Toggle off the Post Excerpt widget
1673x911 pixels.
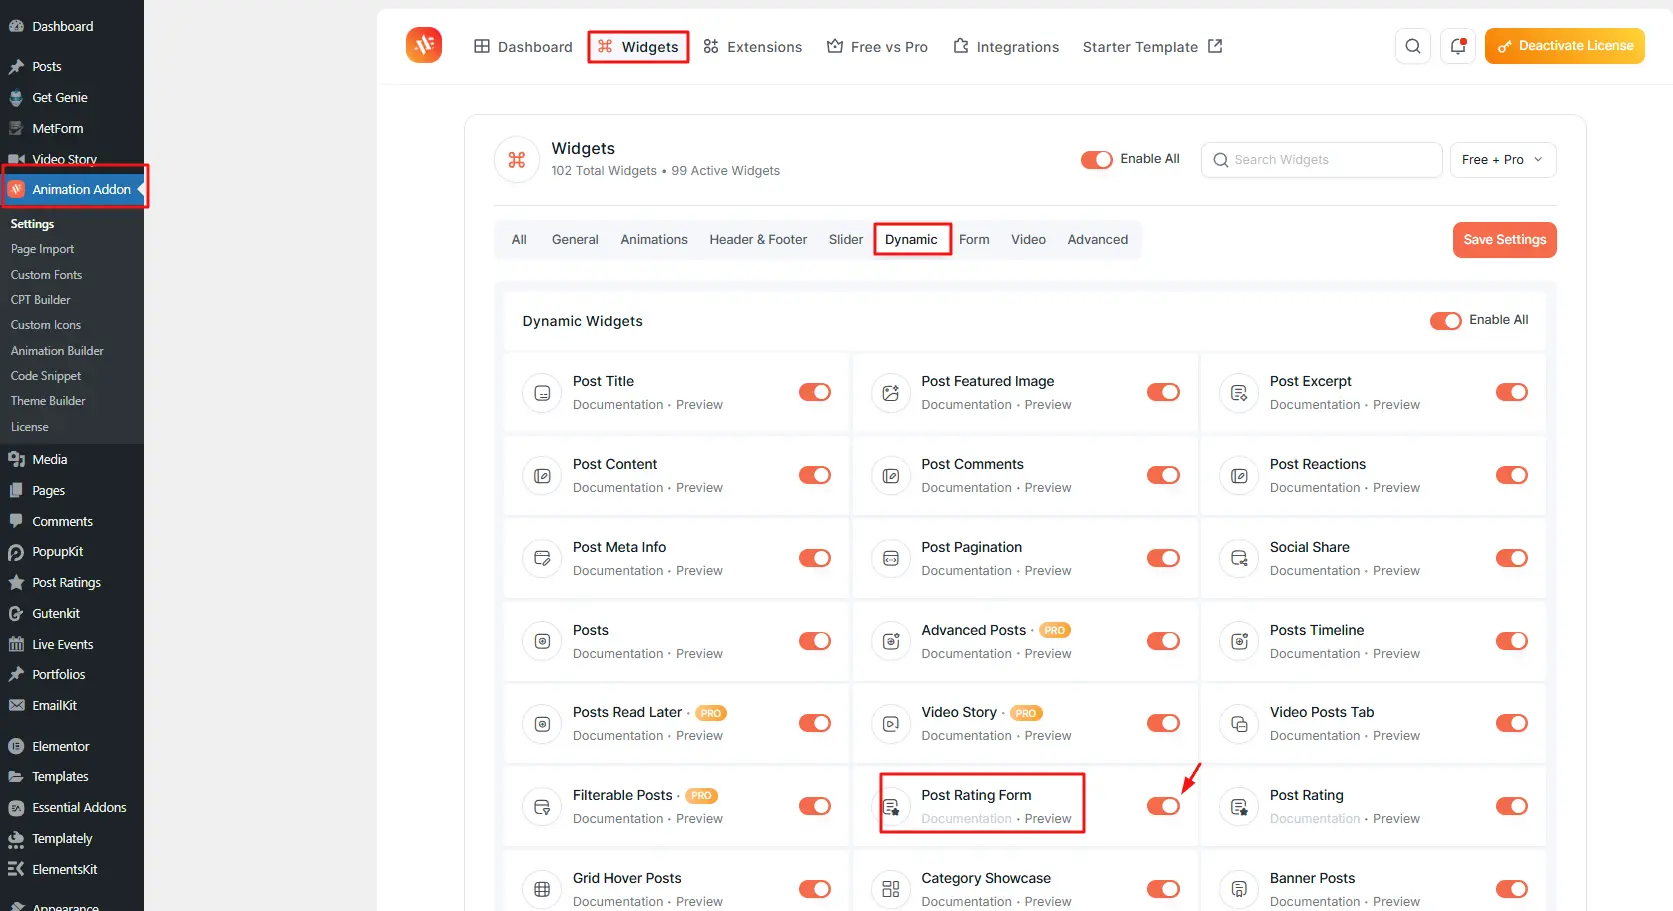(1511, 392)
